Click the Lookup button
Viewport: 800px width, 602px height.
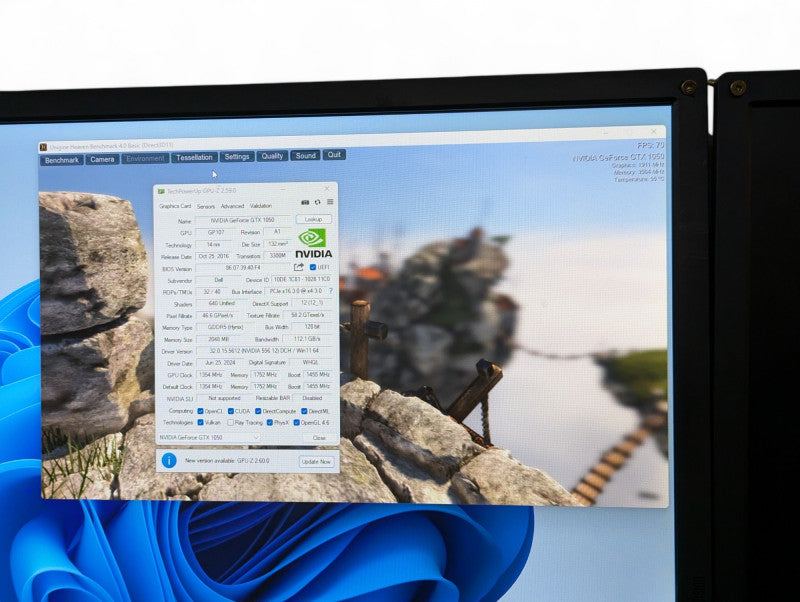[x=313, y=219]
